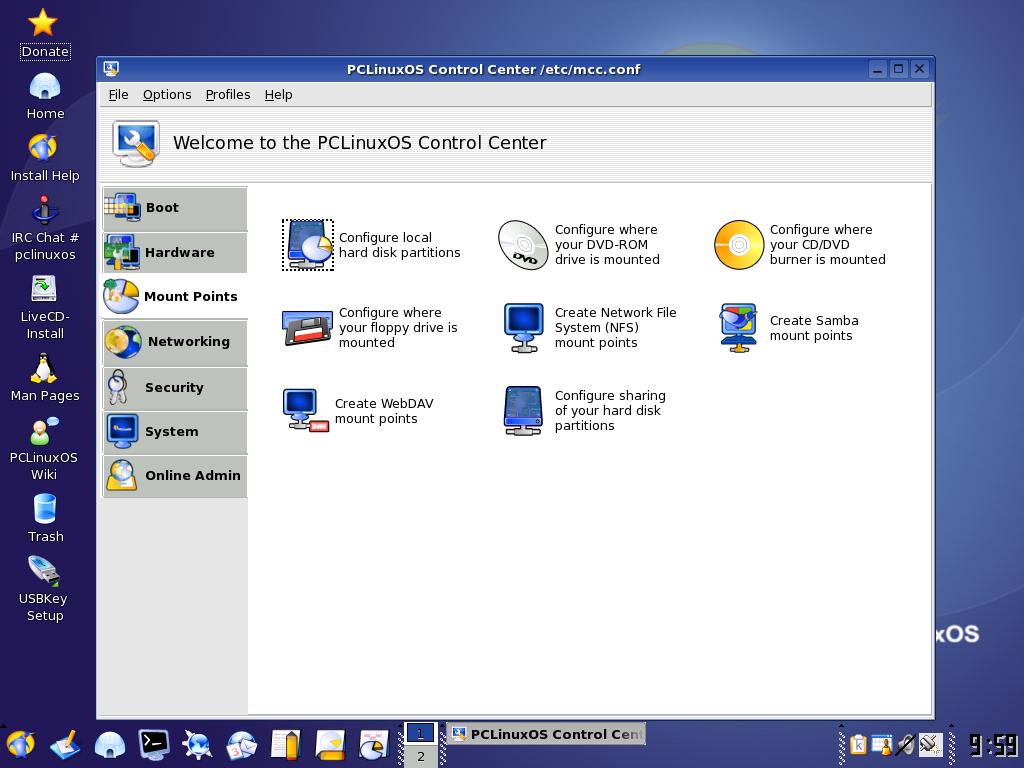Open the PC start menu in the panel
The width and height of the screenshot is (1024, 768).
pyautogui.click(x=21, y=744)
